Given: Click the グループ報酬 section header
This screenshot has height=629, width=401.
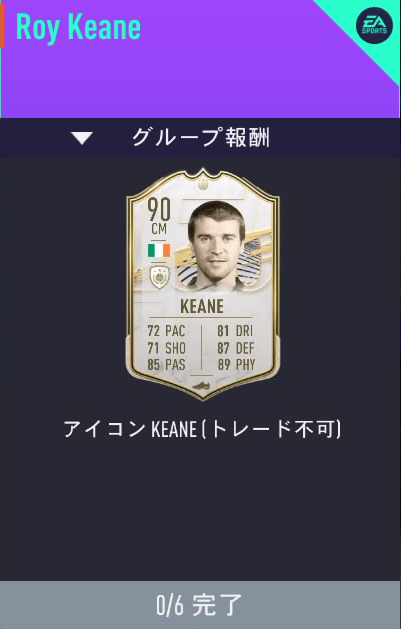Looking at the screenshot, I should click(200, 138).
